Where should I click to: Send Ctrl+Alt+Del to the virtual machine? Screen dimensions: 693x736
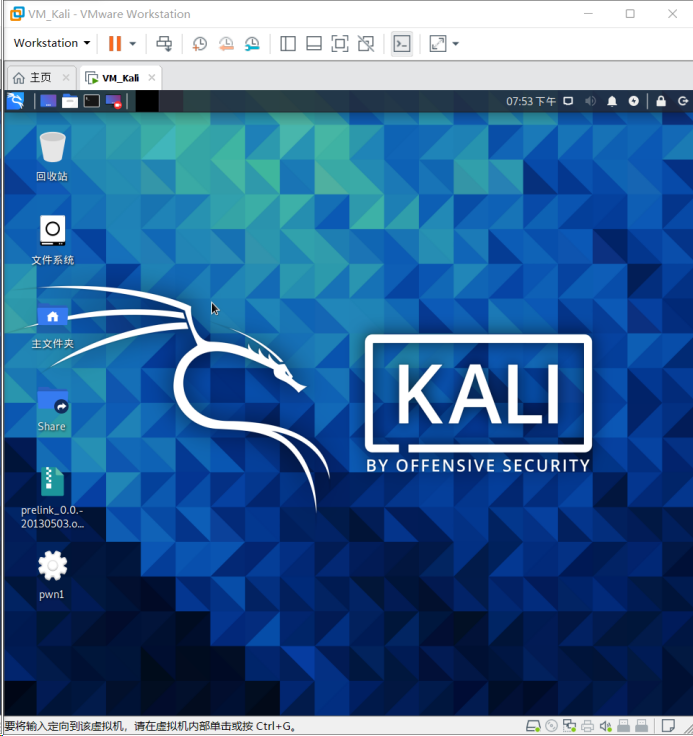tap(164, 44)
